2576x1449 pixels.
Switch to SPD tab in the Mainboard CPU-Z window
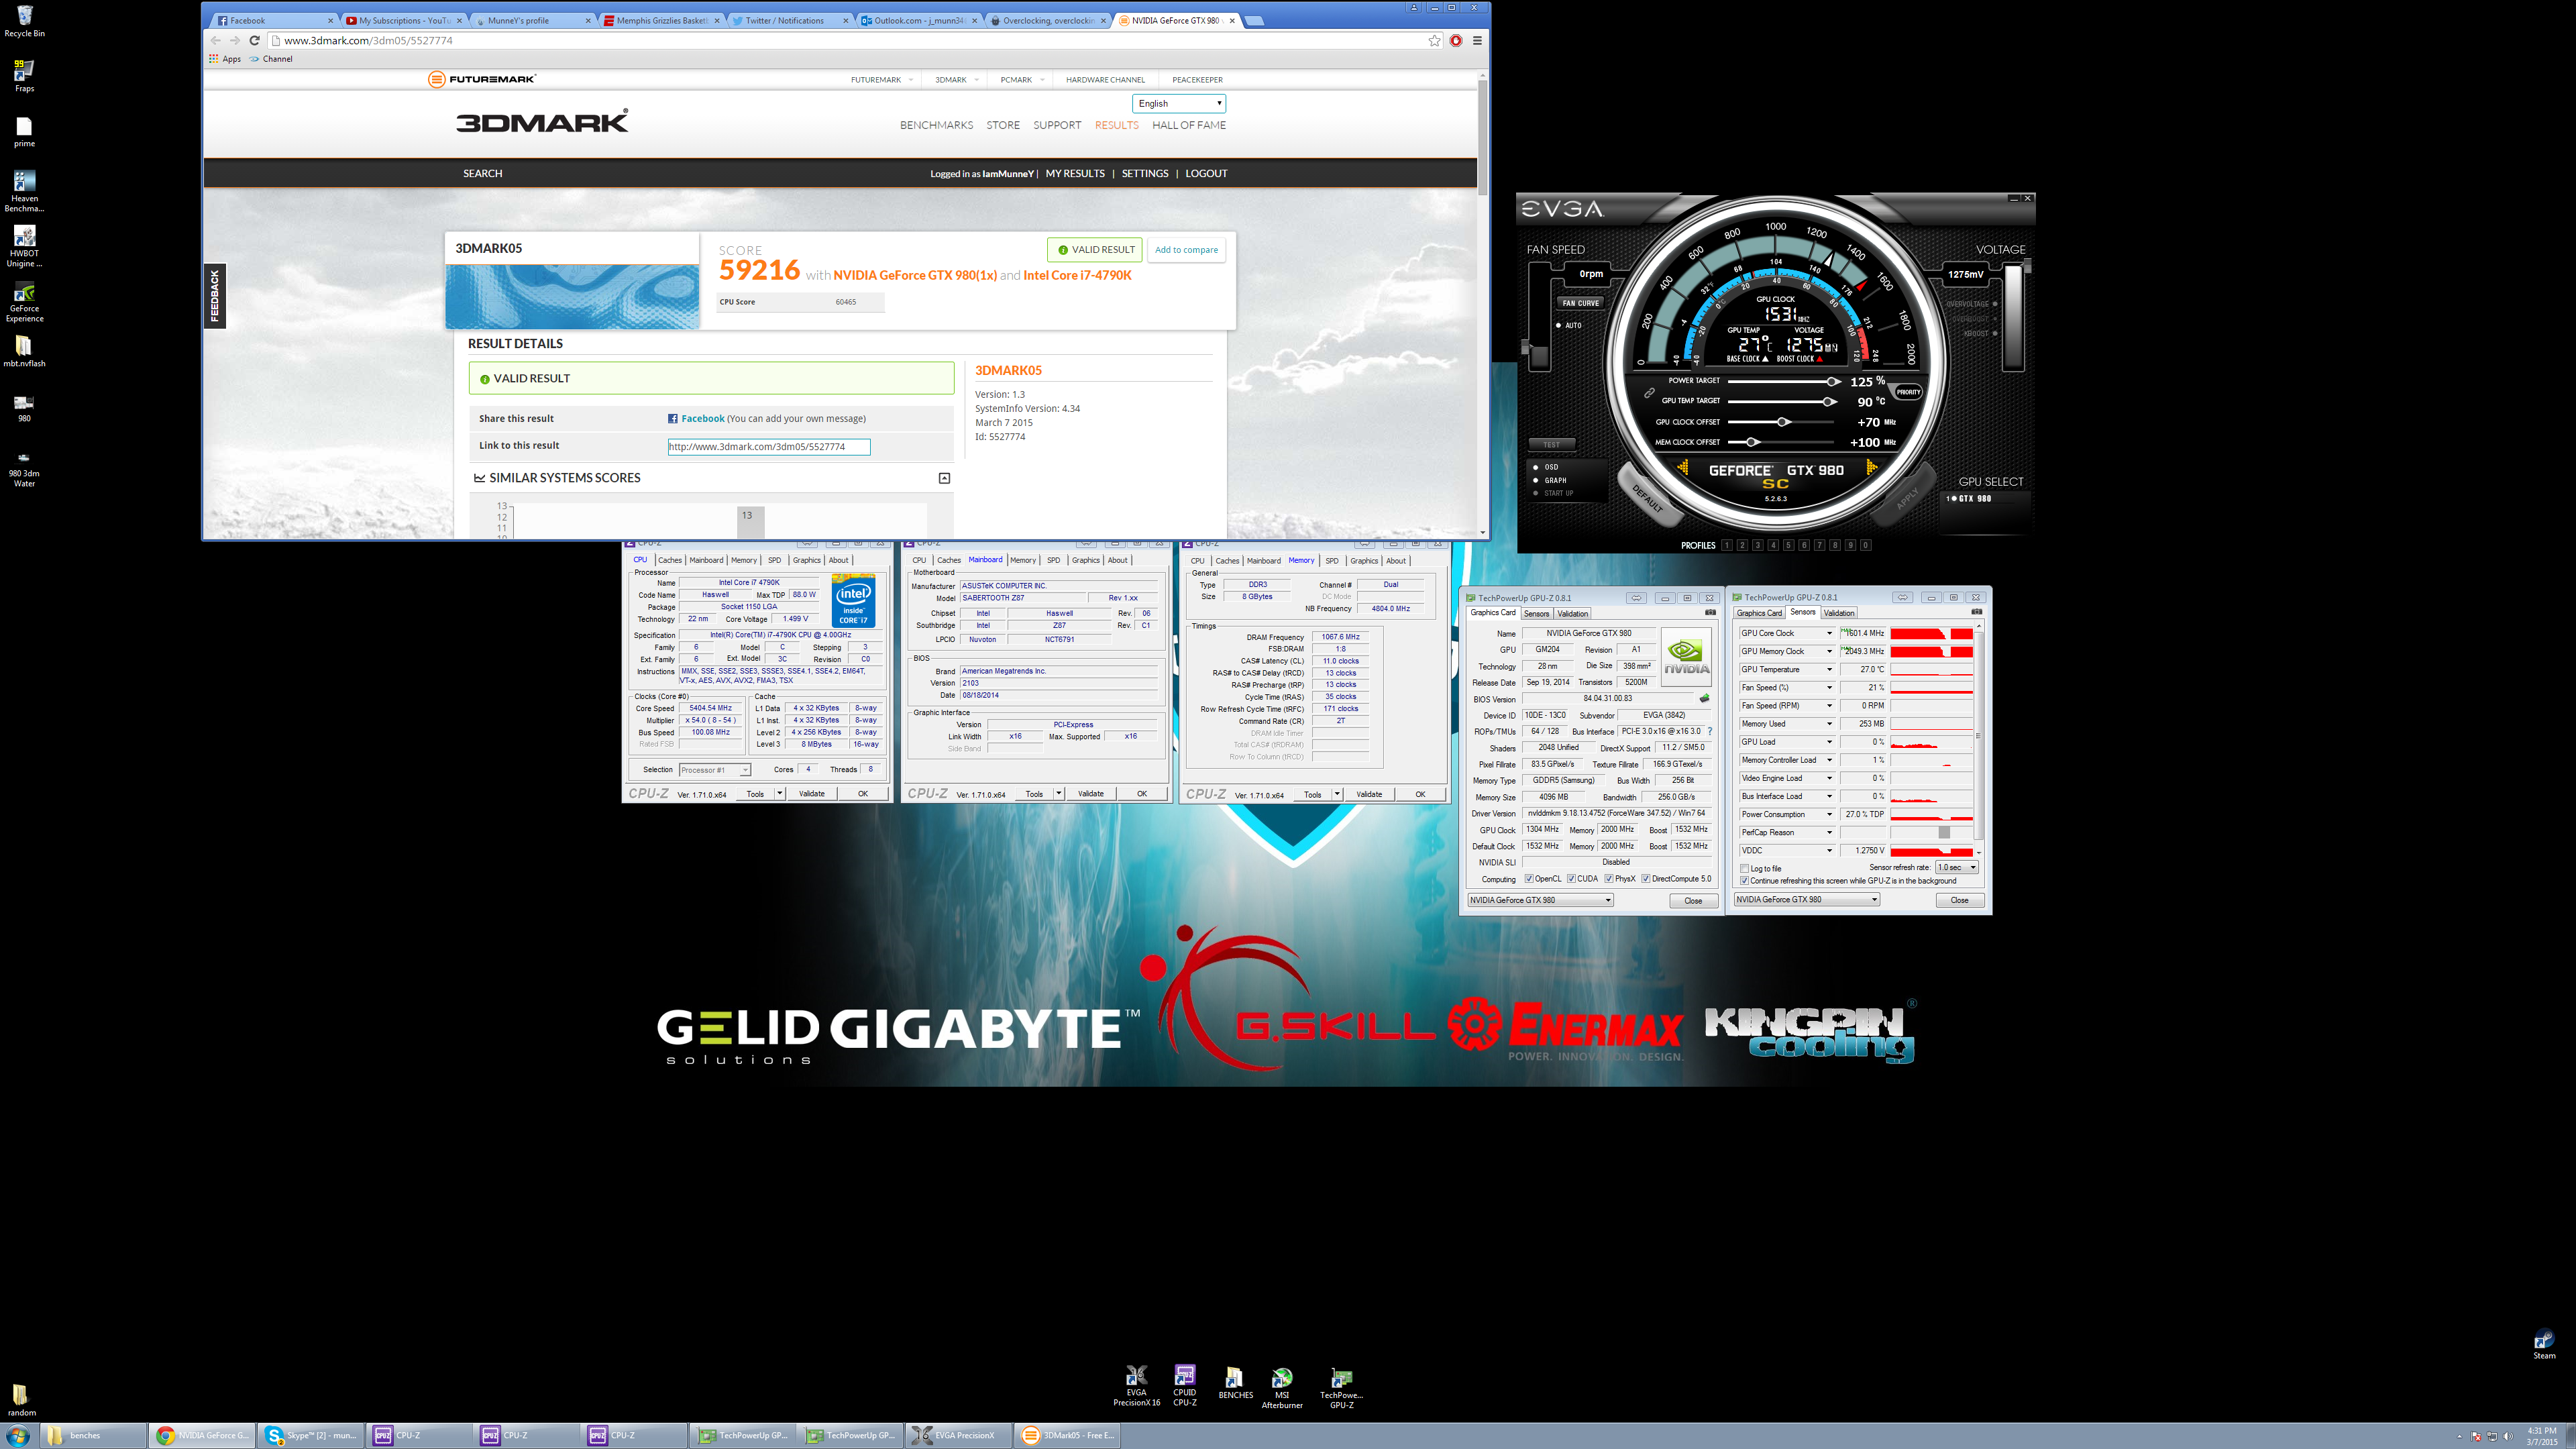(1053, 560)
